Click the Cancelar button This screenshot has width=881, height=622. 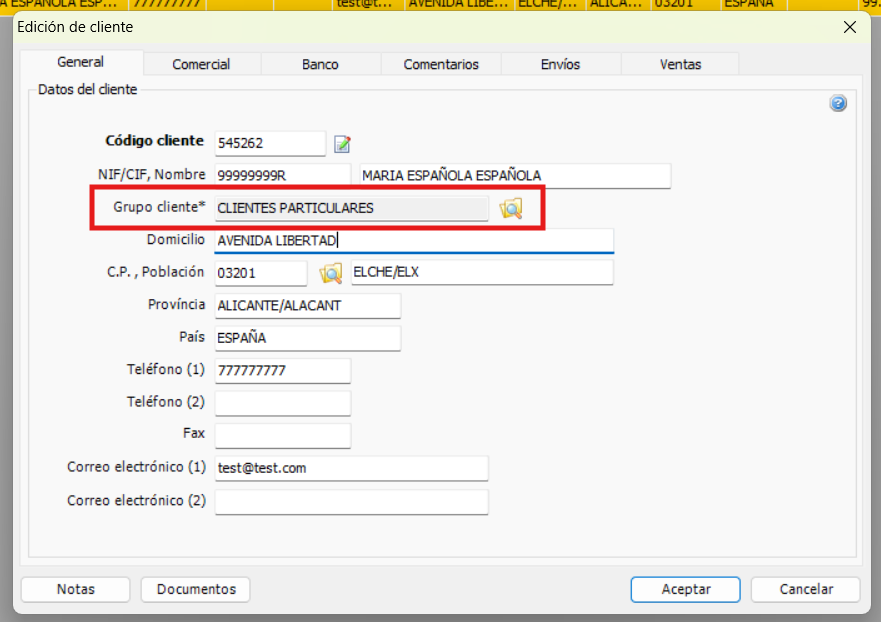point(805,589)
